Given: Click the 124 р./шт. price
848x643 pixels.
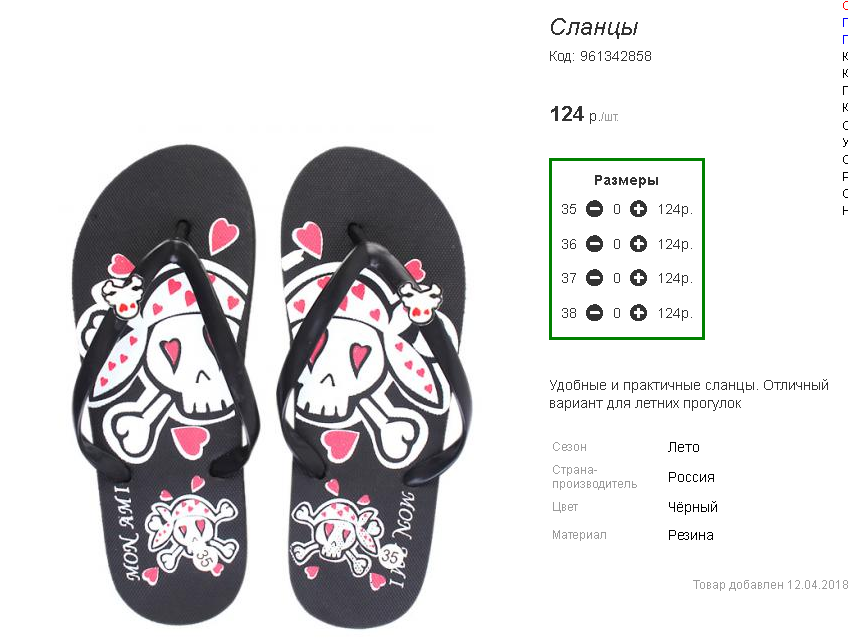Looking at the screenshot, I should point(584,114).
